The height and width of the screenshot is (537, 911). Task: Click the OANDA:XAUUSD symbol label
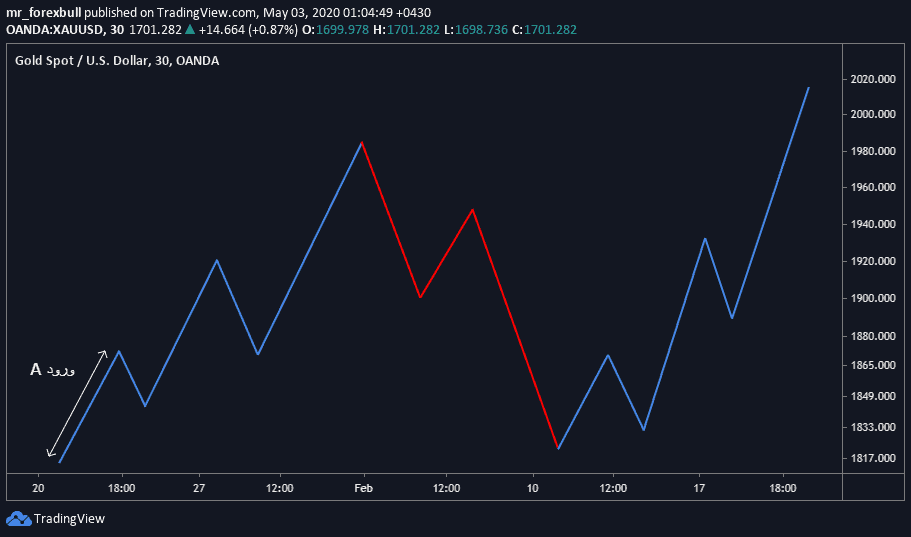[51, 30]
